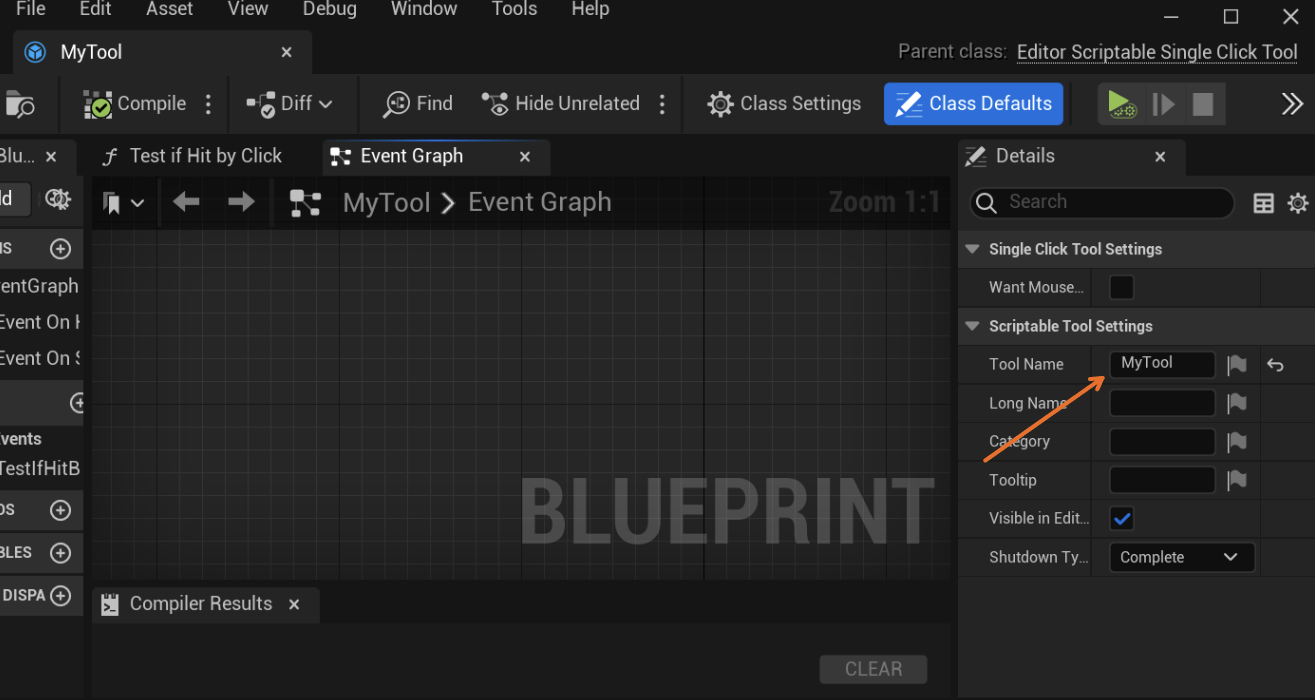Expand toolbar overflow double-chevron
The height and width of the screenshot is (700, 1315).
coord(1292,104)
